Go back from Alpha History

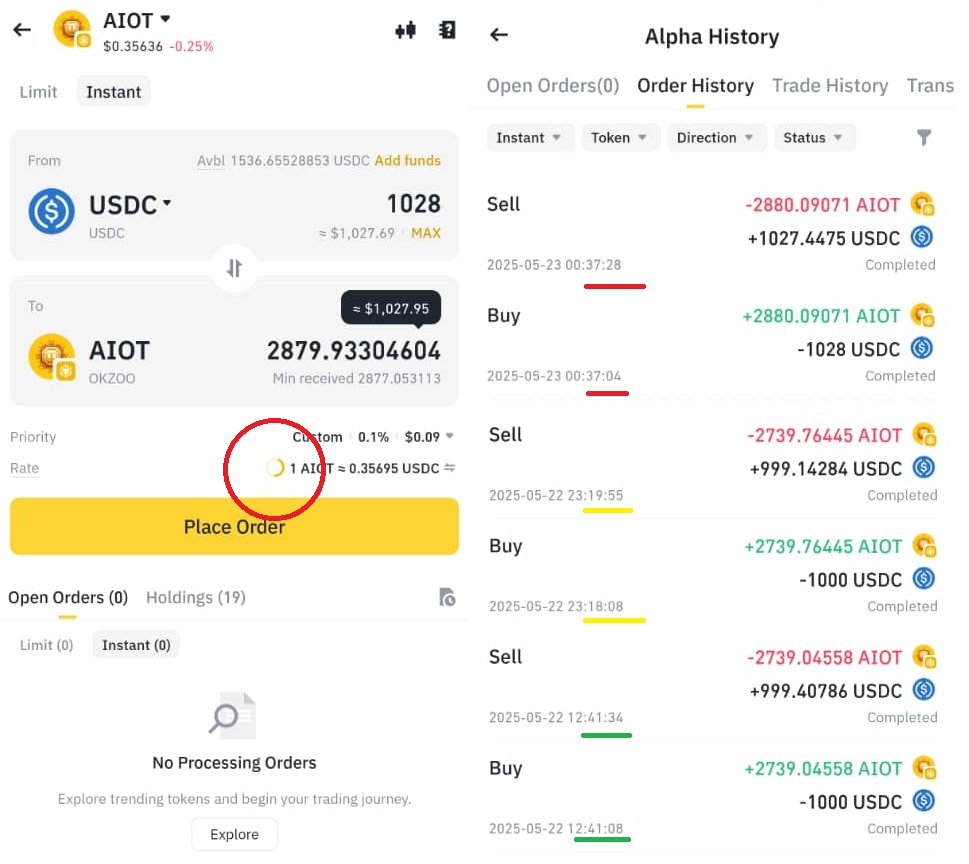click(499, 35)
